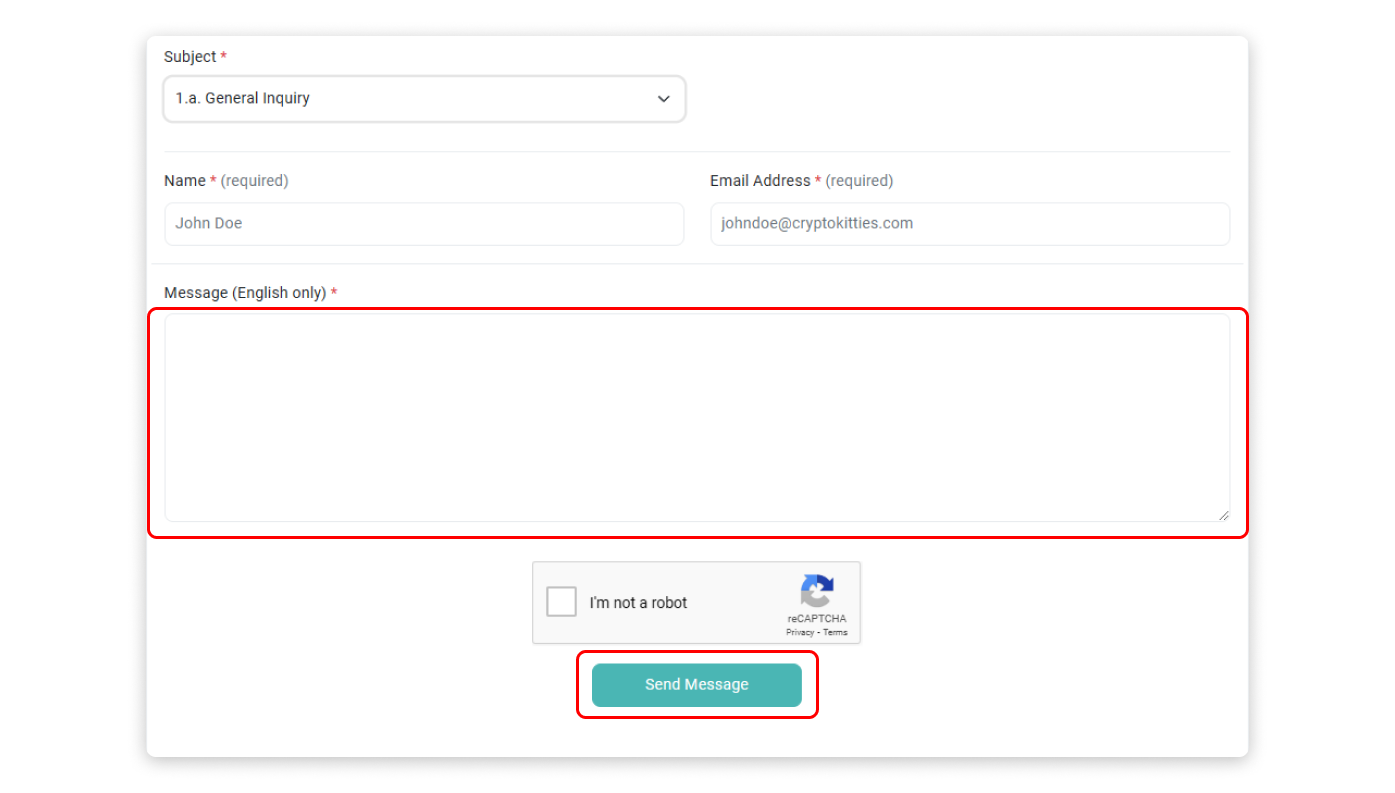This screenshot has width=1395, height=793.
Task: Click '(required)' text beside Email Address label
Action: (859, 181)
